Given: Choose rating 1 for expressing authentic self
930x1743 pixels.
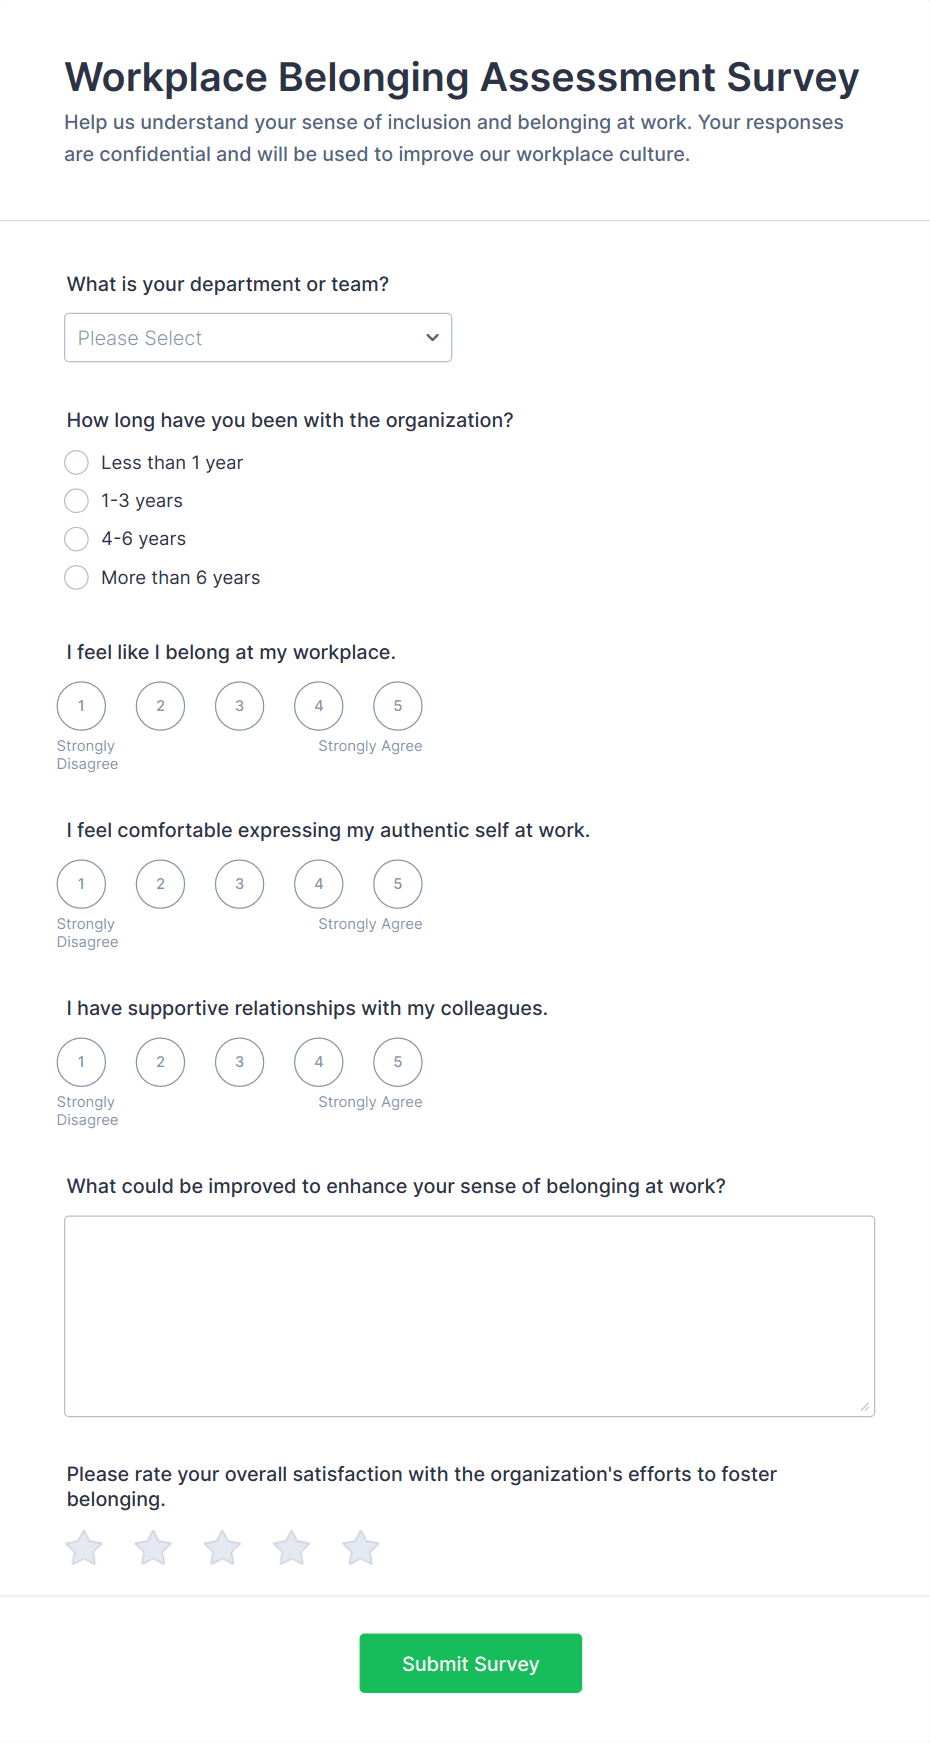Looking at the screenshot, I should click(81, 883).
